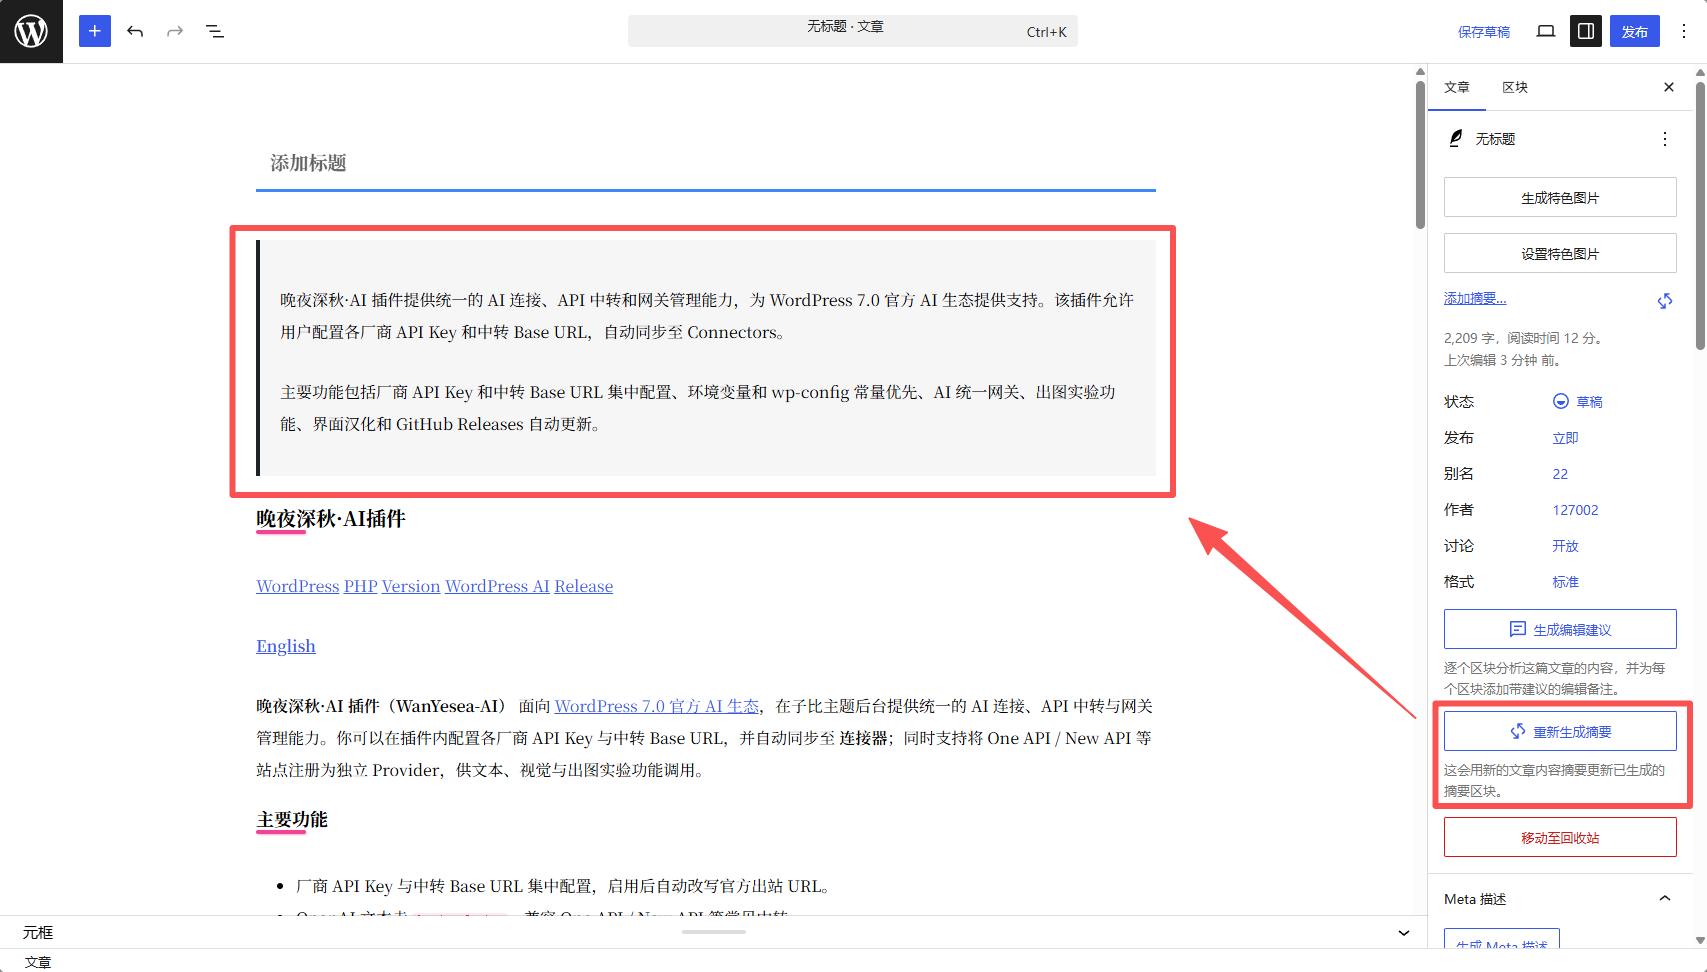Open the document overview list

215,31
